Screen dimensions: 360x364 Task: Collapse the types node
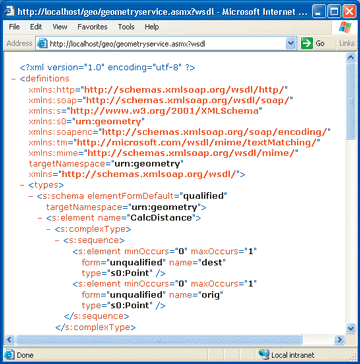tap(23, 185)
